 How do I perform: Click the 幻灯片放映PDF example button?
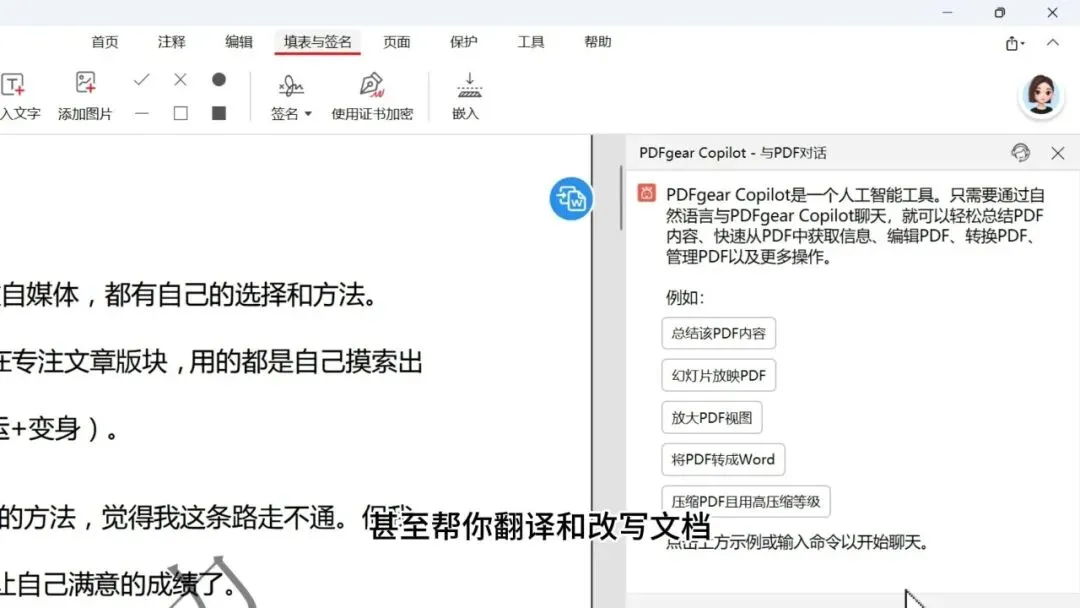click(x=718, y=375)
